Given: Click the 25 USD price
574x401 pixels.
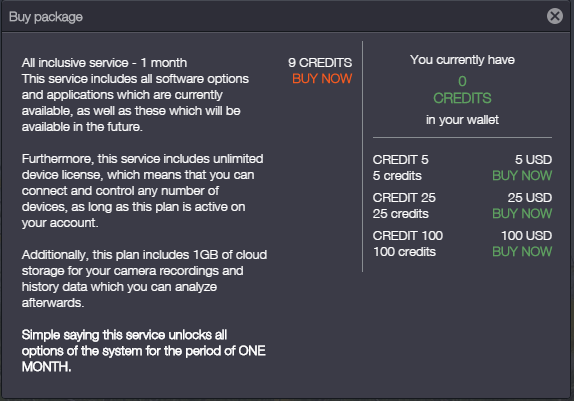Looking at the screenshot, I should coord(530,198).
